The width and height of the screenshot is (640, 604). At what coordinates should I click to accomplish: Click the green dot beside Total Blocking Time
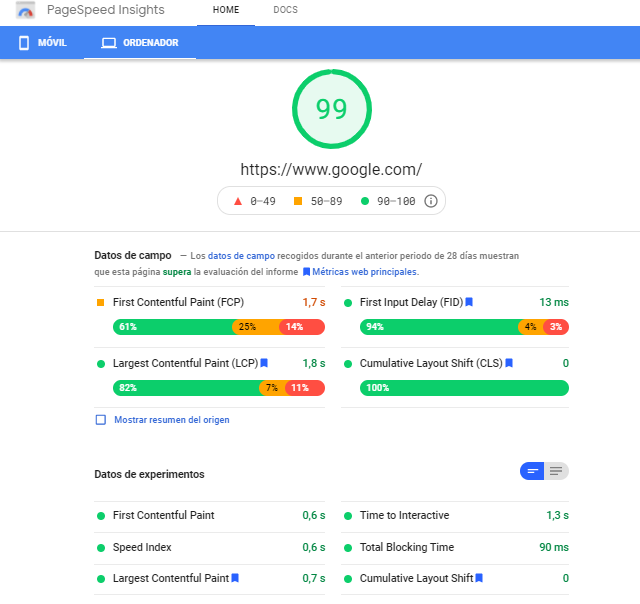click(x=348, y=548)
